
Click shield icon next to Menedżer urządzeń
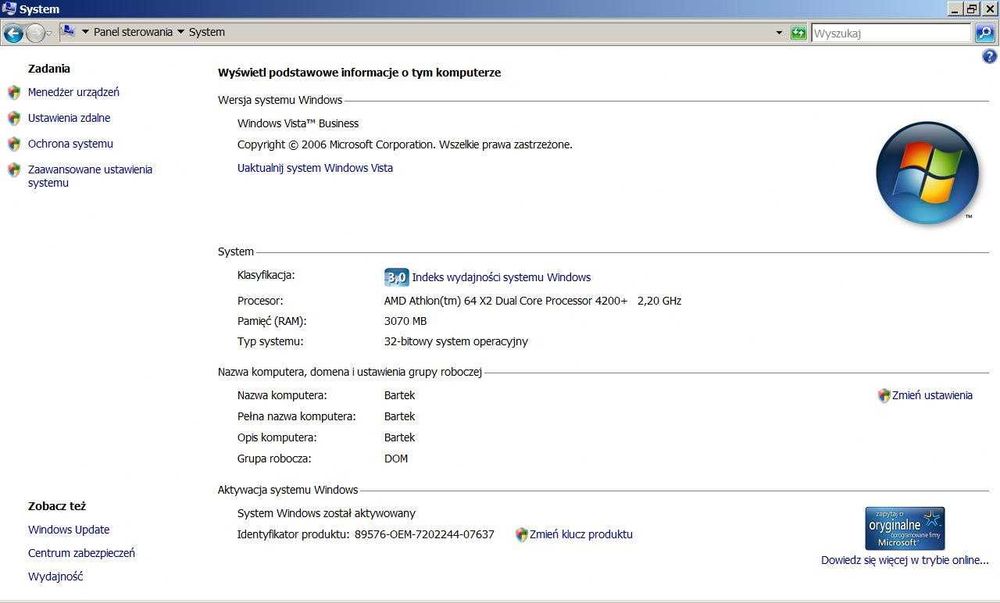pos(14,92)
